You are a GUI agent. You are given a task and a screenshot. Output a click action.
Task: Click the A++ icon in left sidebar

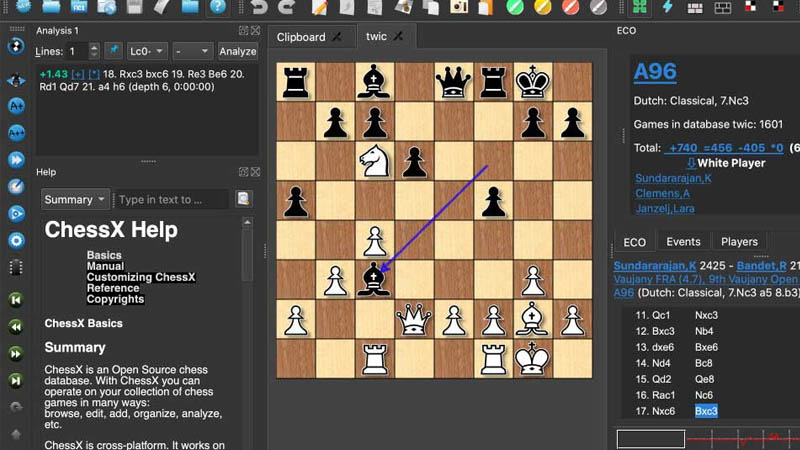[x=16, y=133]
